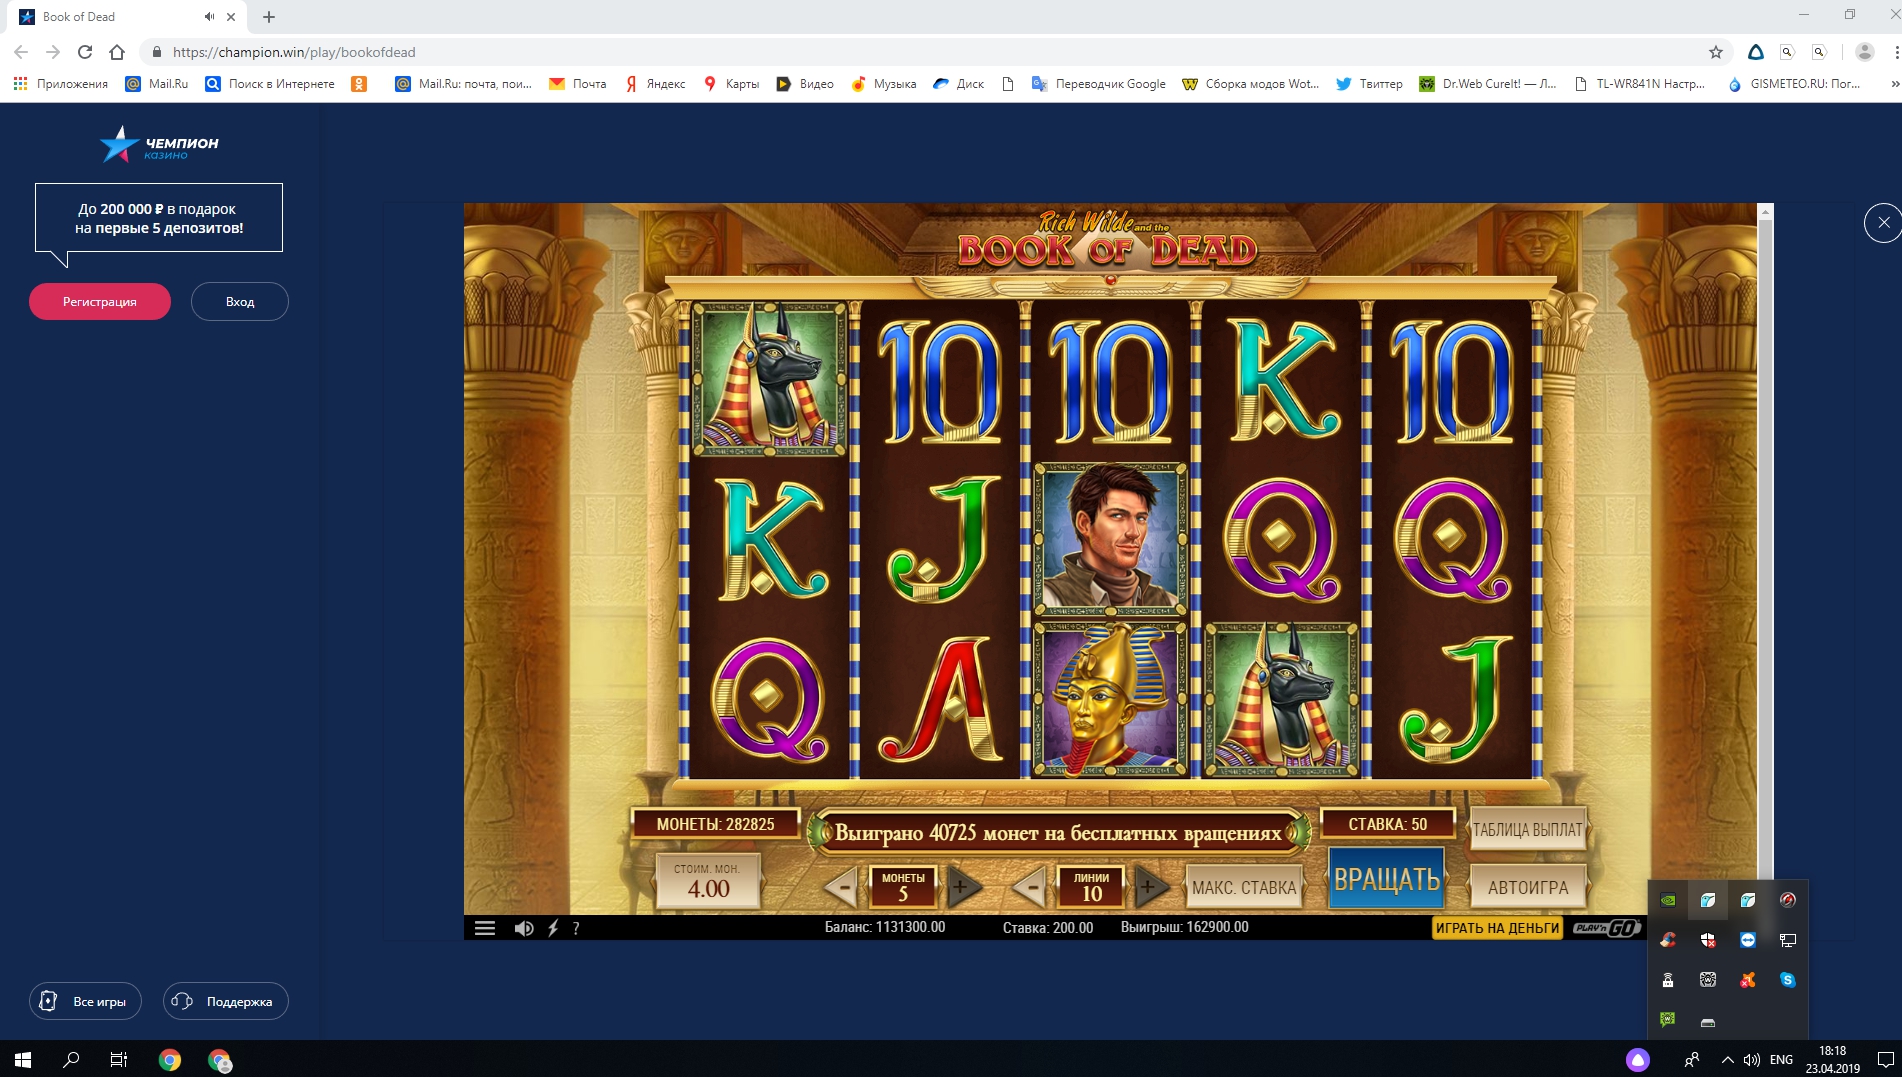
Task: Open the Windows notification center
Action: [x=1885, y=1059]
